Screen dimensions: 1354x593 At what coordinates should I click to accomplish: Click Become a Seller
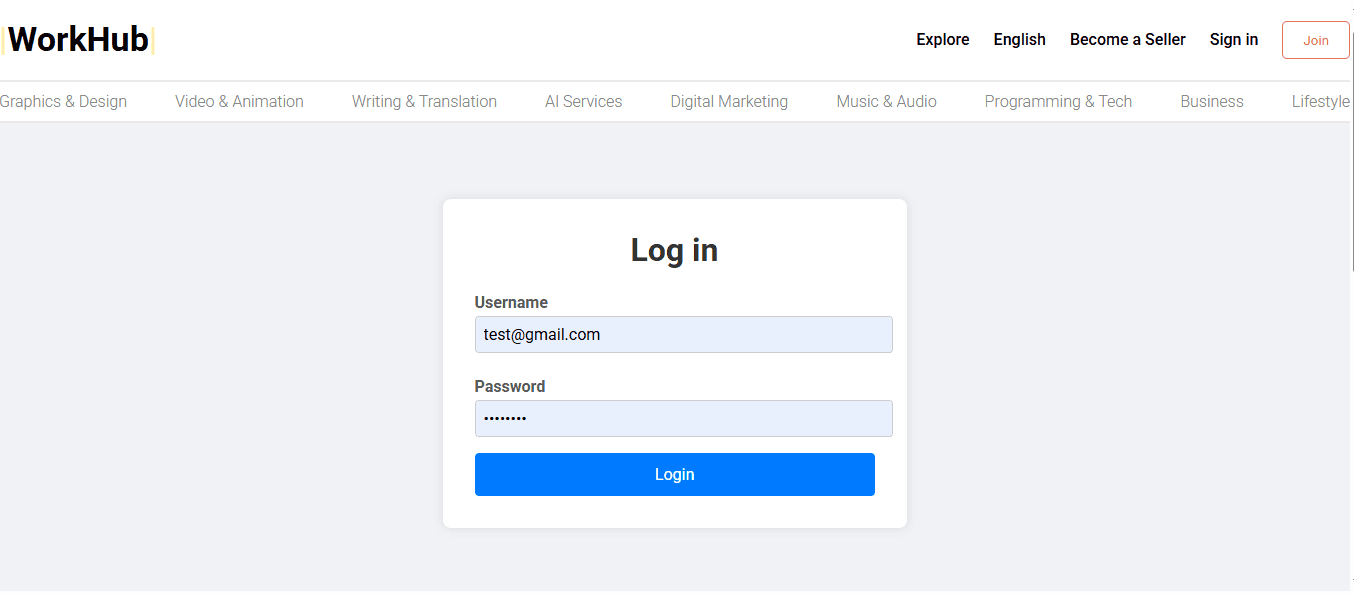click(x=1127, y=39)
